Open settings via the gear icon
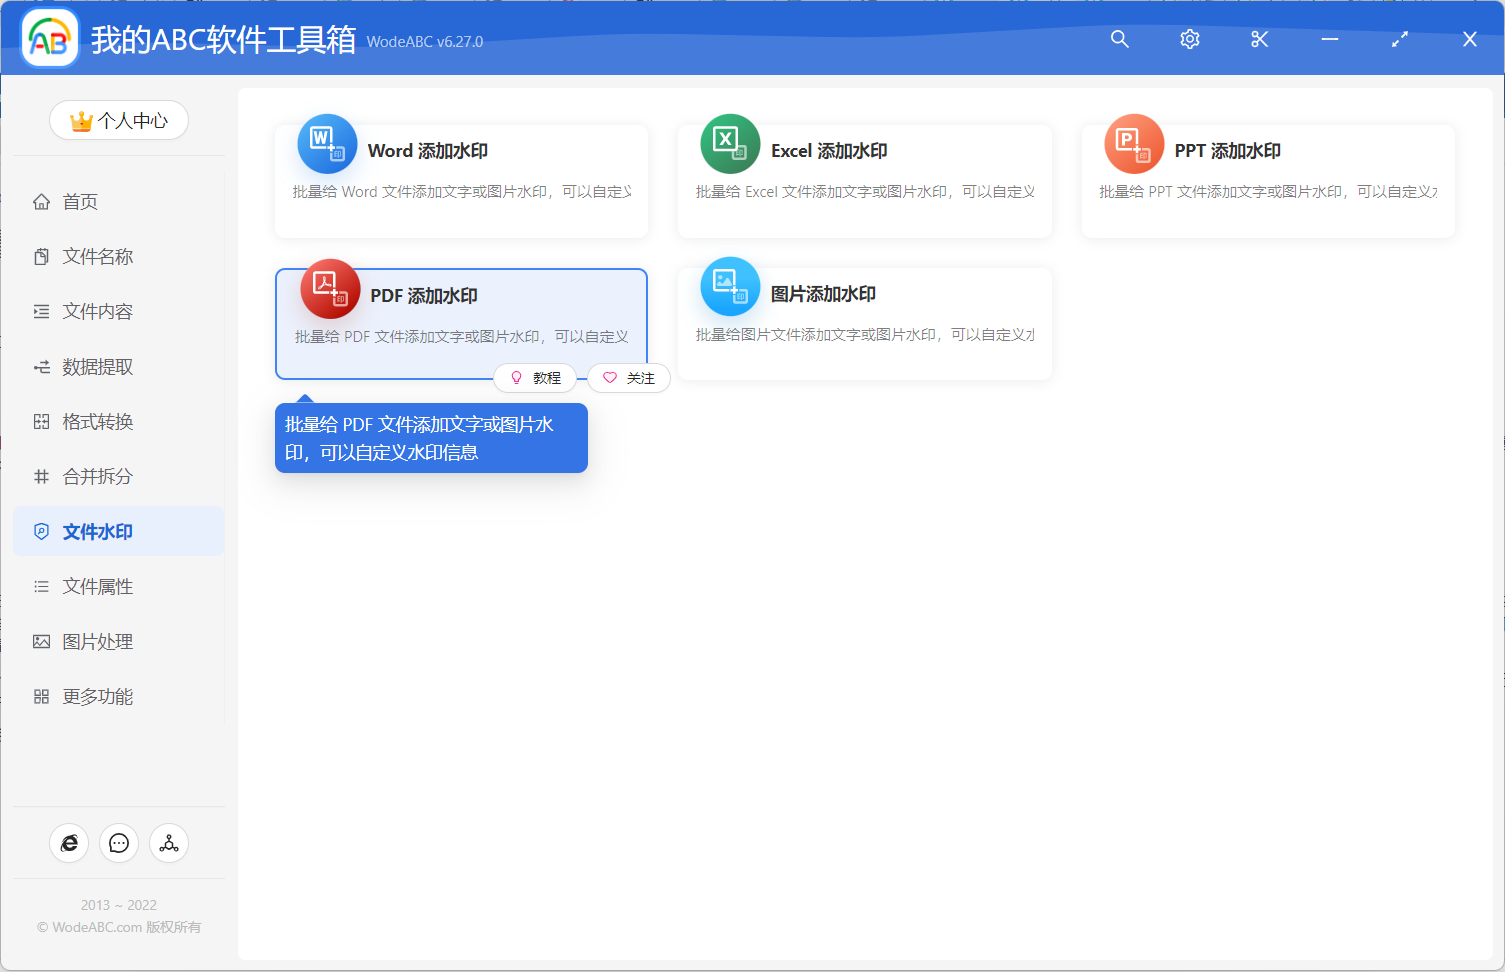Screen dimensions: 1505x972 1189,39
